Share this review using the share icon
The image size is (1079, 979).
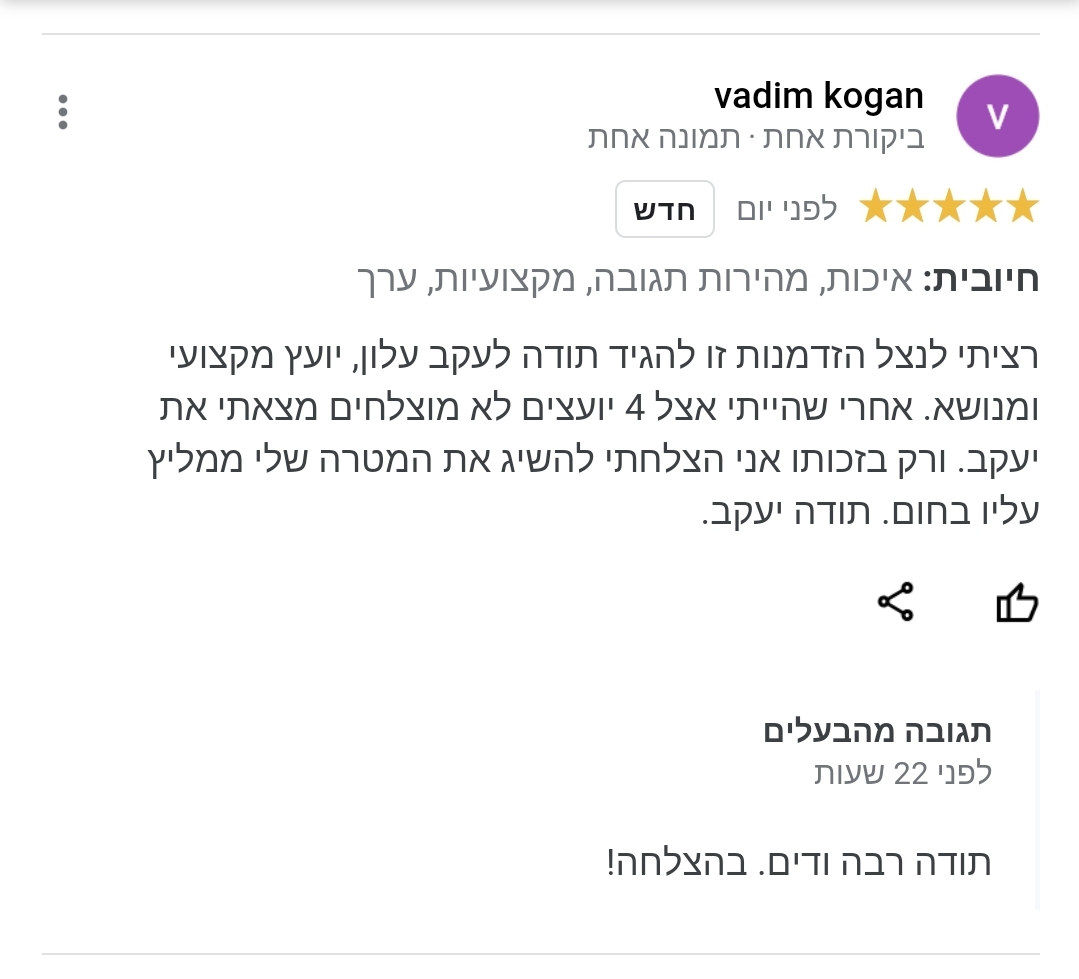[x=895, y=603]
